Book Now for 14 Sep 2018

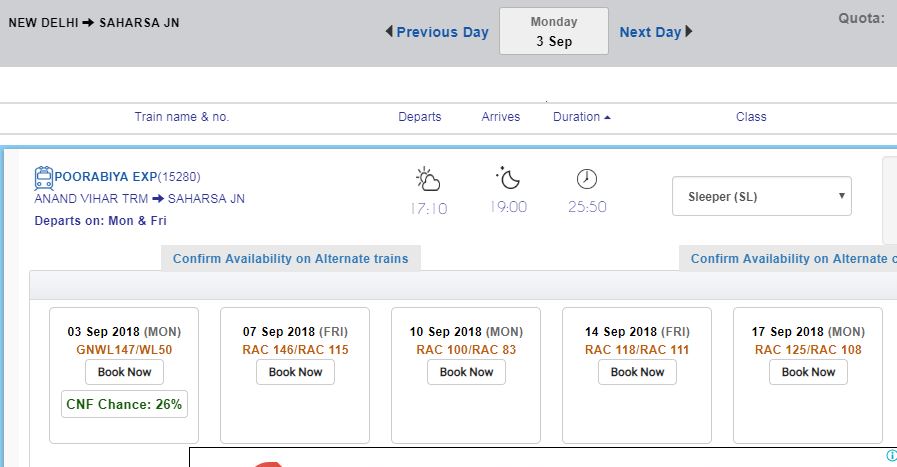pyautogui.click(x=637, y=372)
